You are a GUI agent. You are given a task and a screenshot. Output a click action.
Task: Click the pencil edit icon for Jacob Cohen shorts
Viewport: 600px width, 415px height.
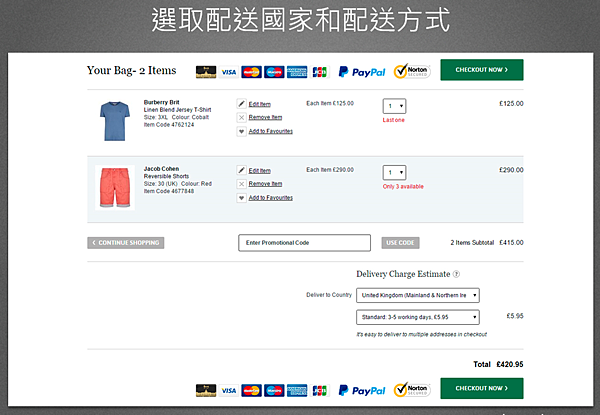[241, 170]
